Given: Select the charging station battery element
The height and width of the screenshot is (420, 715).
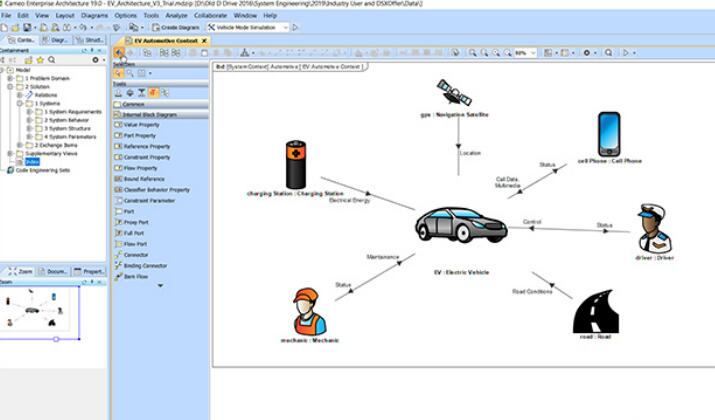Looking at the screenshot, I should coord(296,162).
